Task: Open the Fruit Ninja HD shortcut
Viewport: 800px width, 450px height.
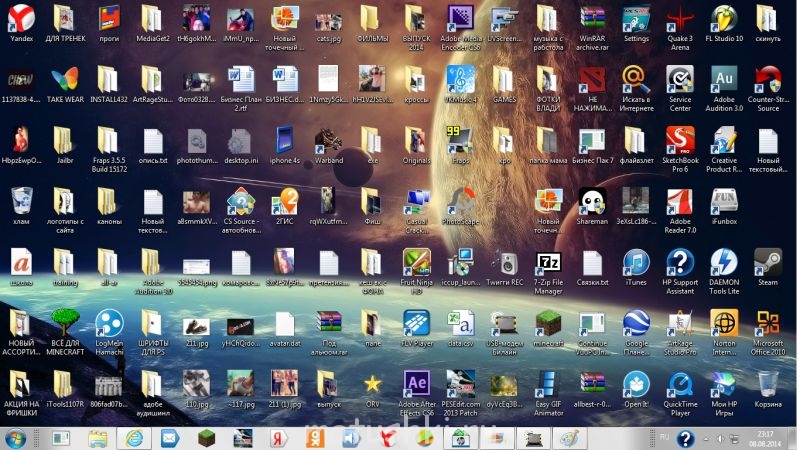Action: click(416, 262)
